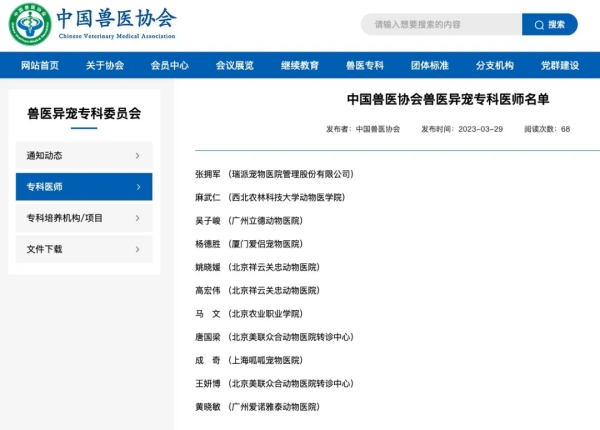Click the English name Chinese Veterinary Medical Association

pos(117,36)
